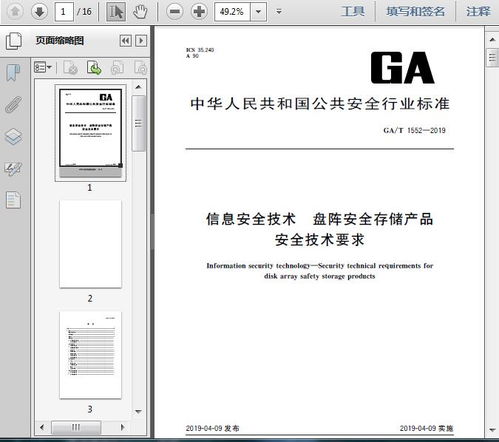Screen dimensions: 499x442
Task: Click thumbnail panel scroll right arrow
Action: click(123, 427)
